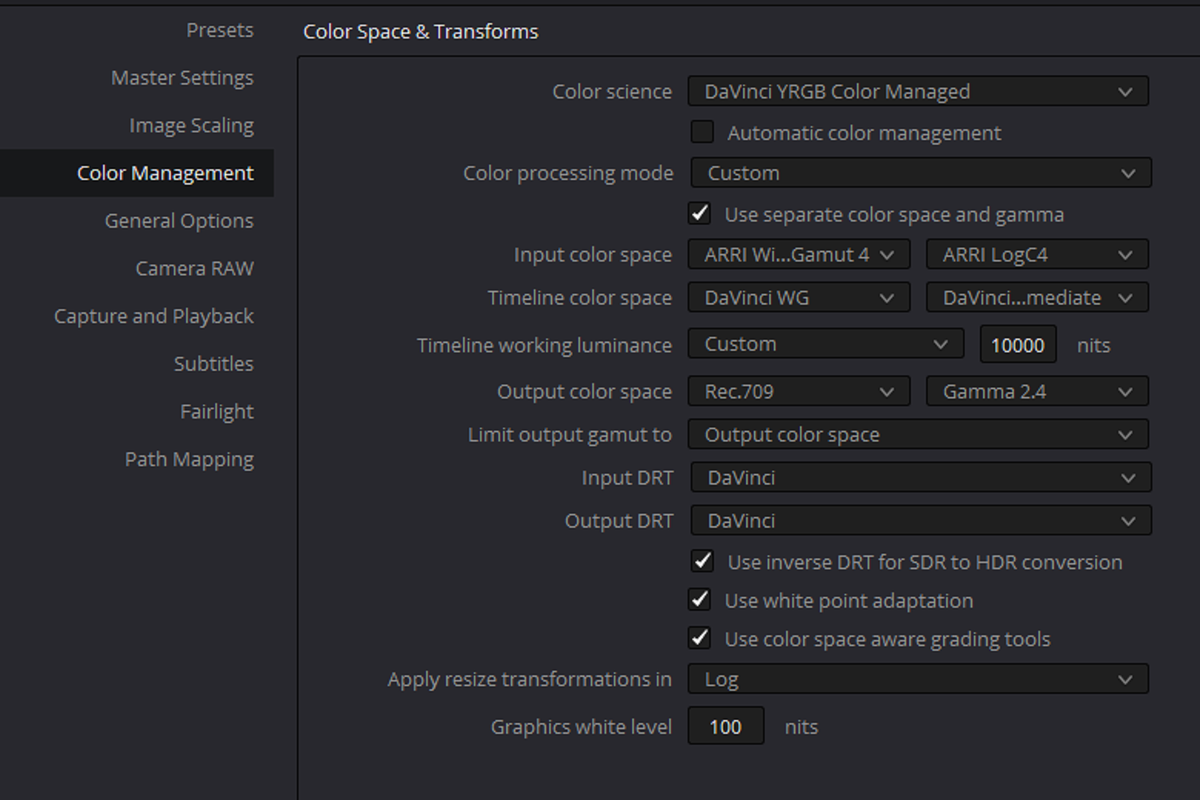Screen dimensions: 1200x800
Task: Switch to Camera RAW settings
Action: [194, 269]
